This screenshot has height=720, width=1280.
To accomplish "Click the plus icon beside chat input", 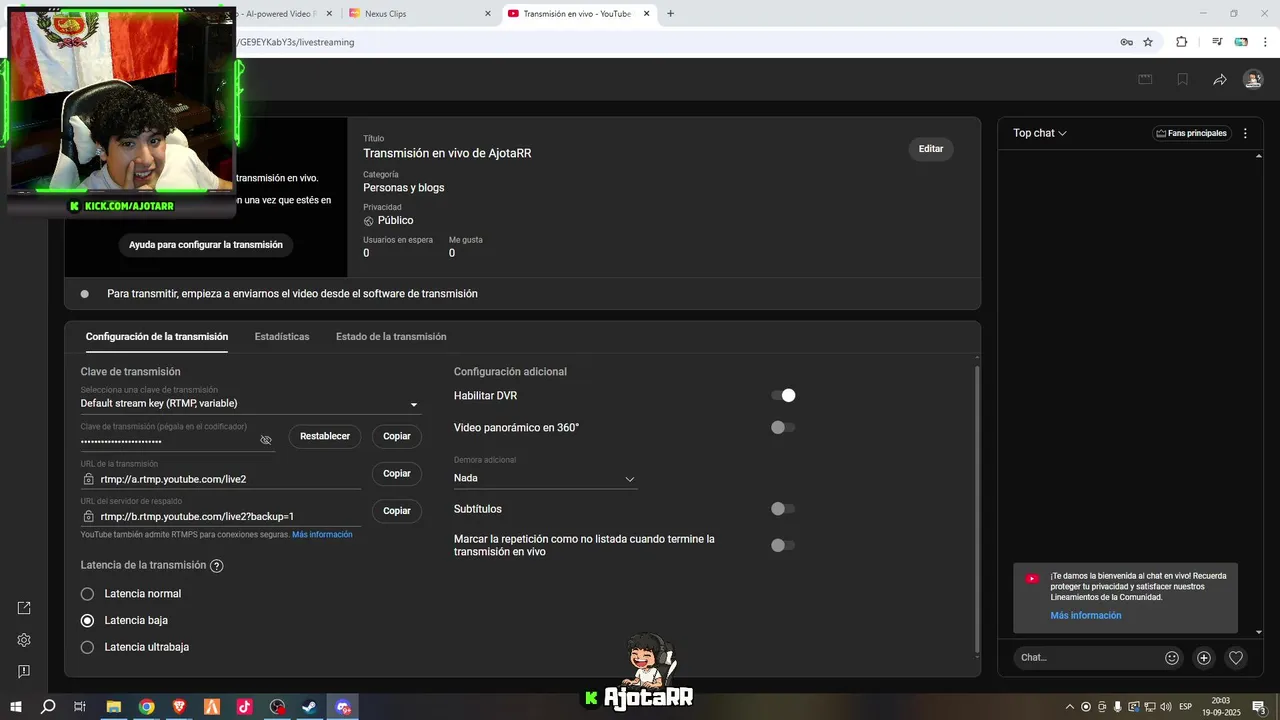I will coord(1204,658).
